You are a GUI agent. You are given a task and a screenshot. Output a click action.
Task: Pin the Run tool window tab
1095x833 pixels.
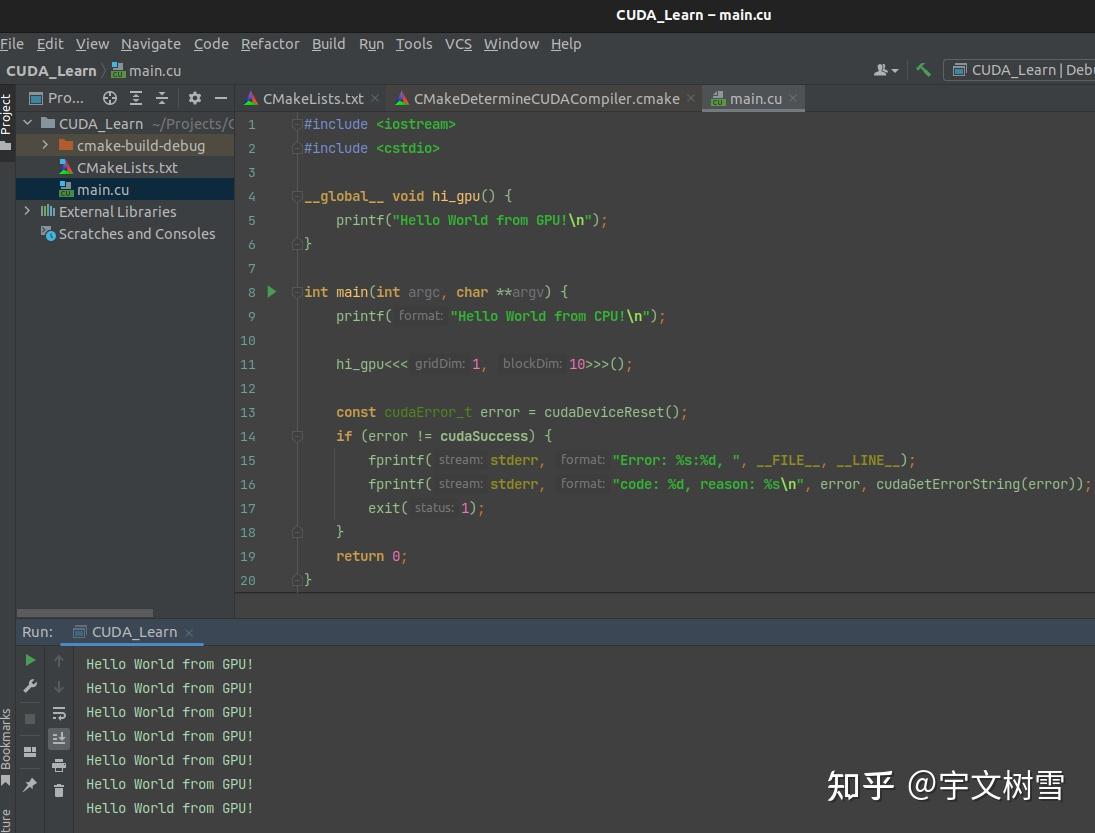[29, 786]
